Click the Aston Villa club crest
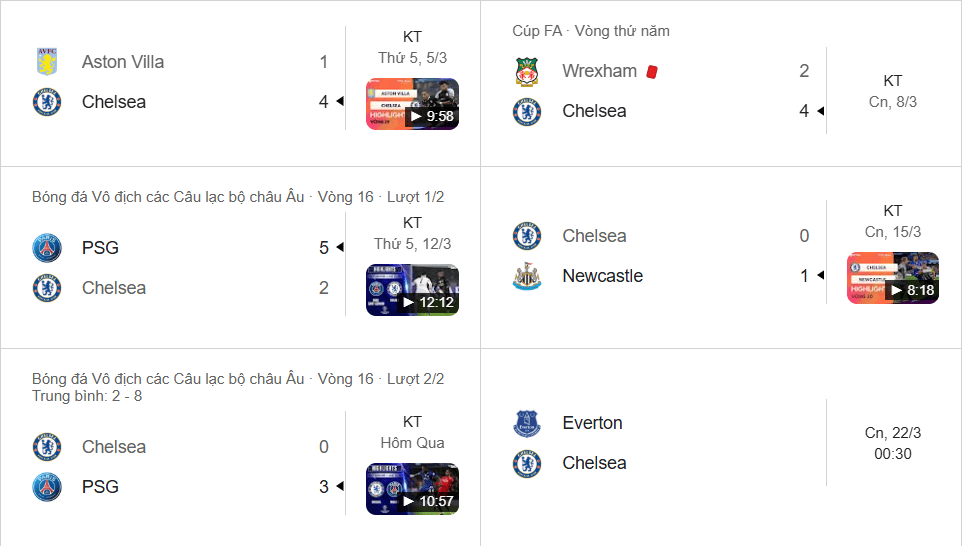 coord(47,62)
